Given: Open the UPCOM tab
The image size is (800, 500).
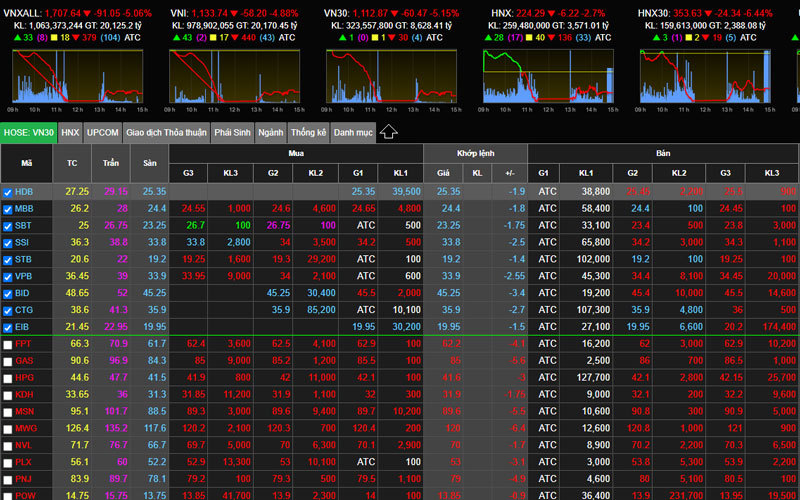Looking at the screenshot, I should (102, 132).
